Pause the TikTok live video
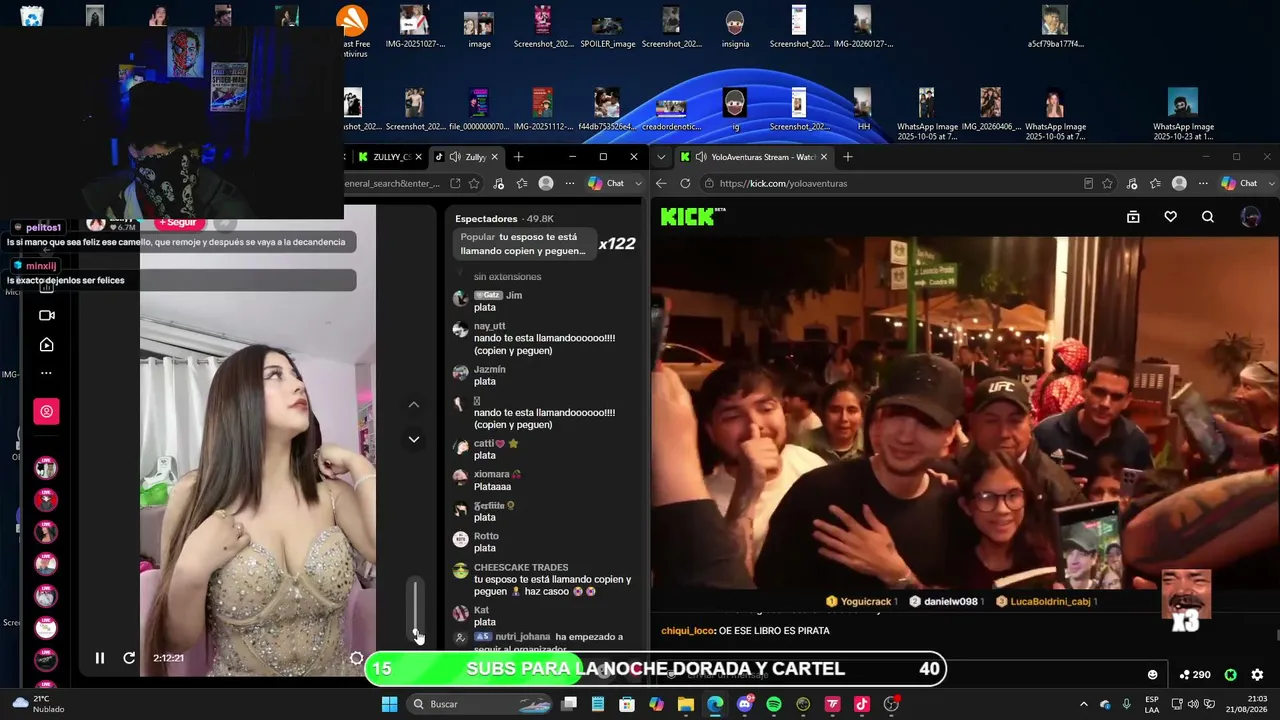 [x=100, y=658]
